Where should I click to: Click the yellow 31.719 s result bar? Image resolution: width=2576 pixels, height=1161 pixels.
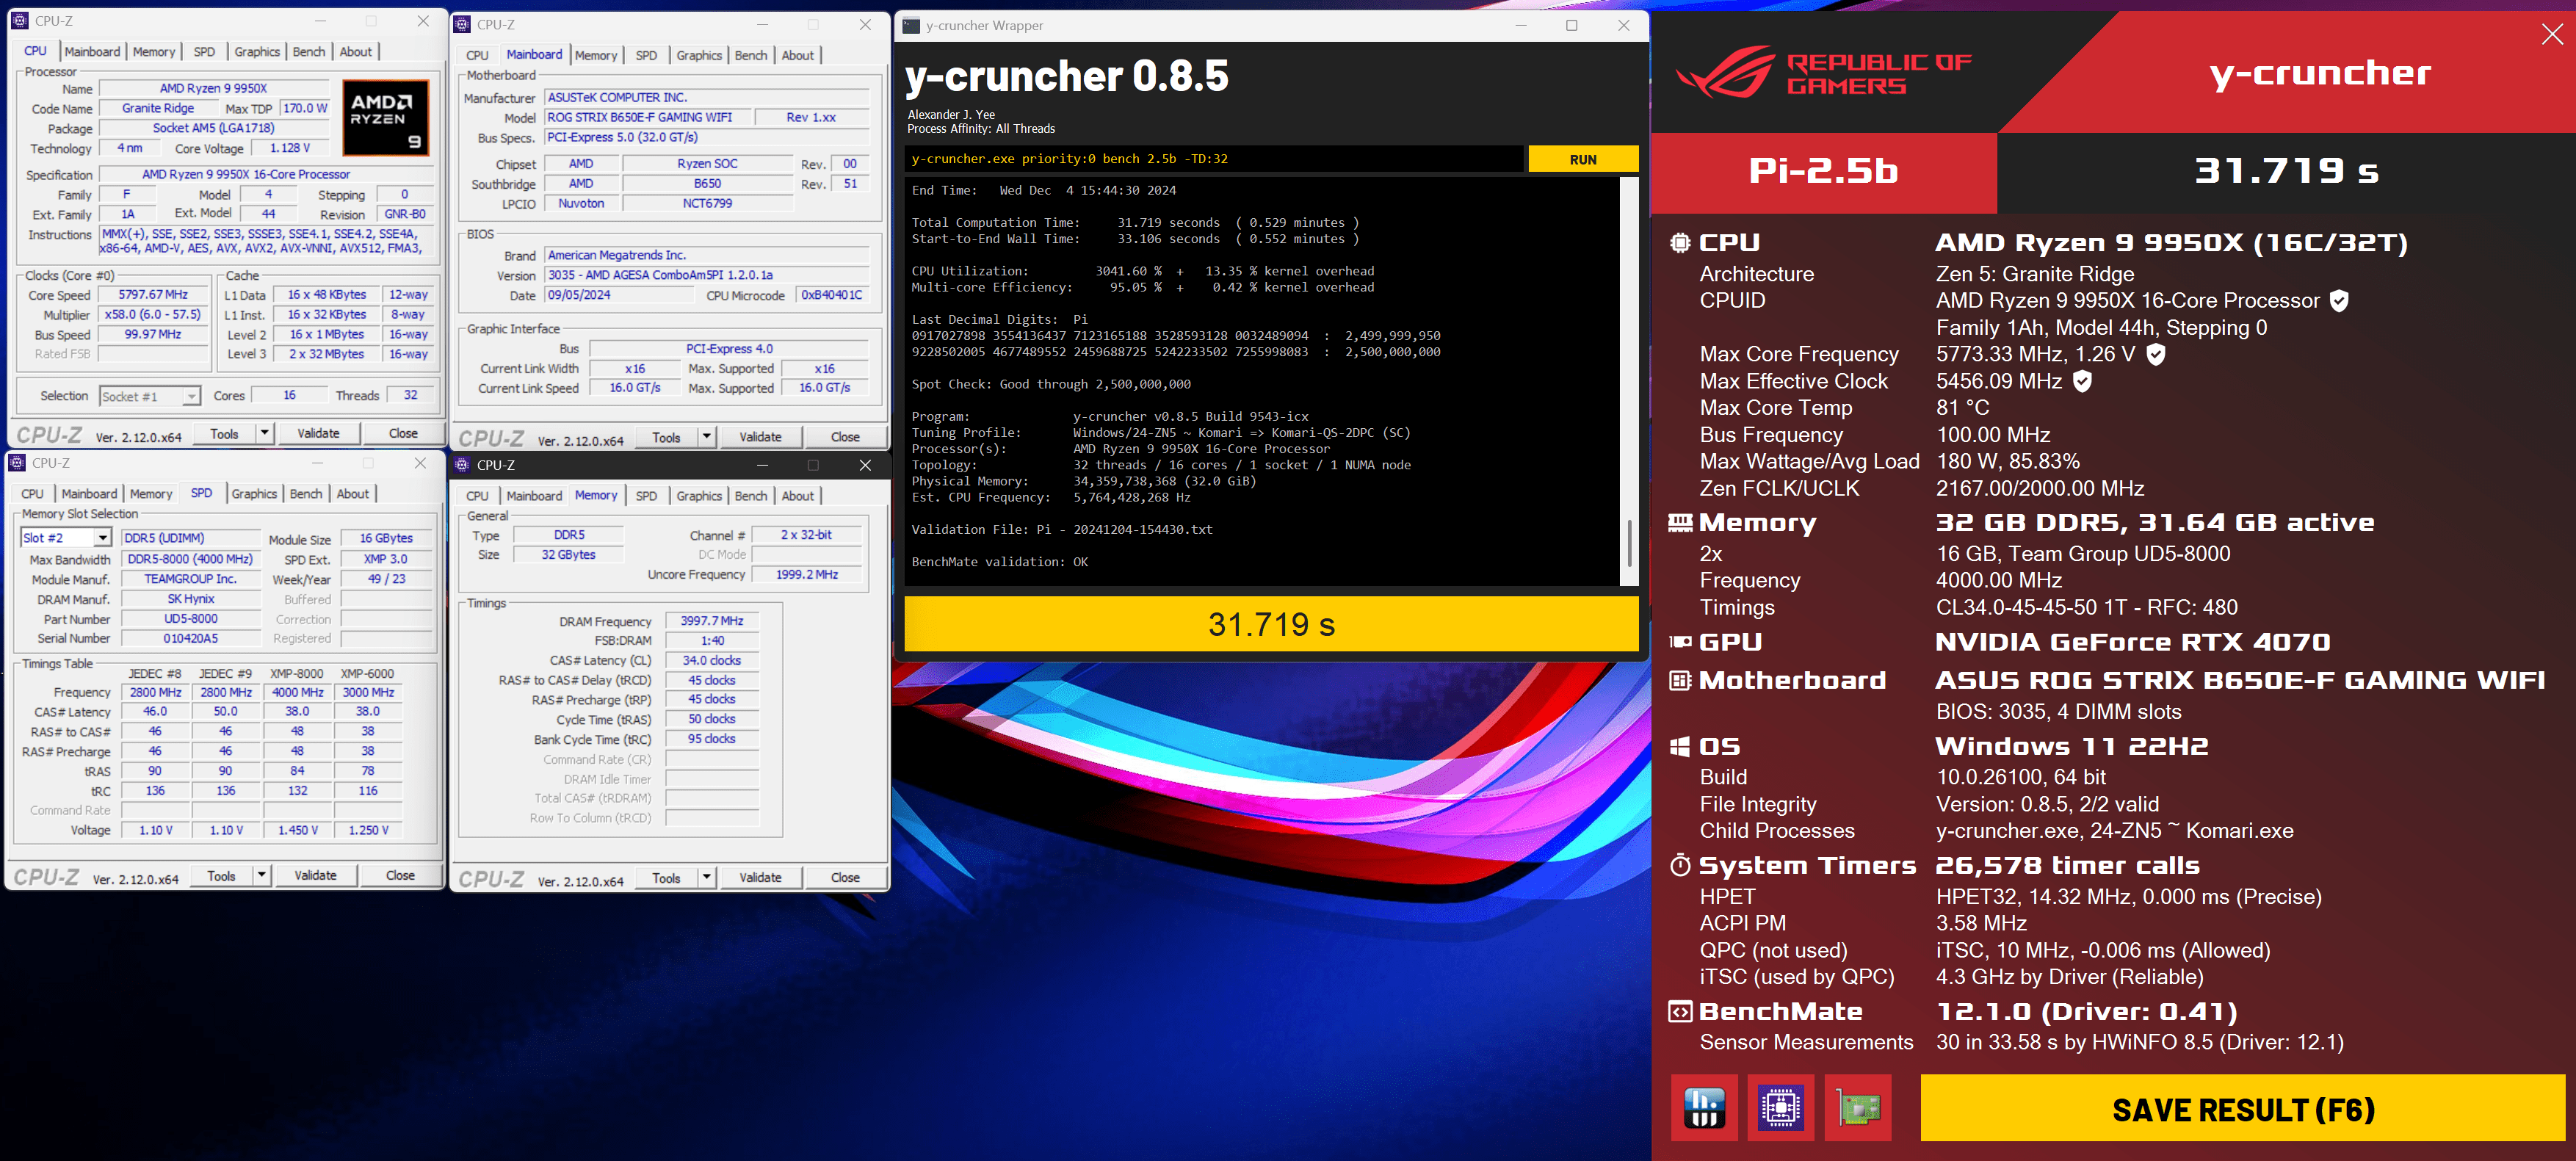(x=1271, y=624)
